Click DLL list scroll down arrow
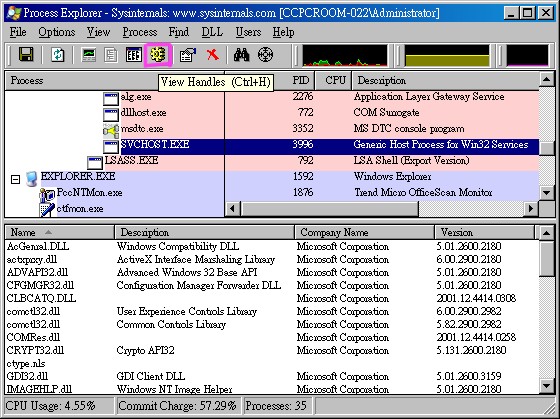 tap(547, 386)
